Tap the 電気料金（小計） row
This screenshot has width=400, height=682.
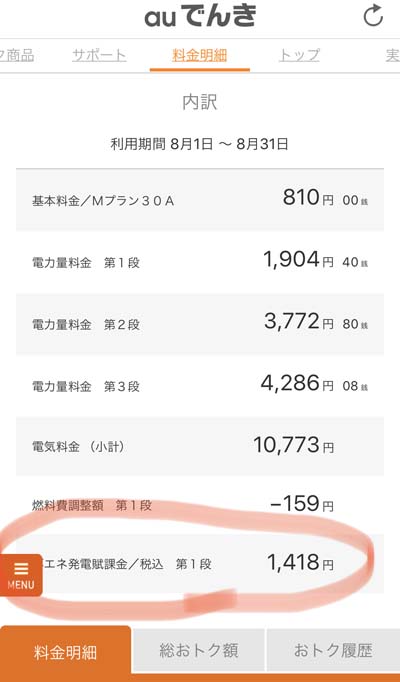200,446
